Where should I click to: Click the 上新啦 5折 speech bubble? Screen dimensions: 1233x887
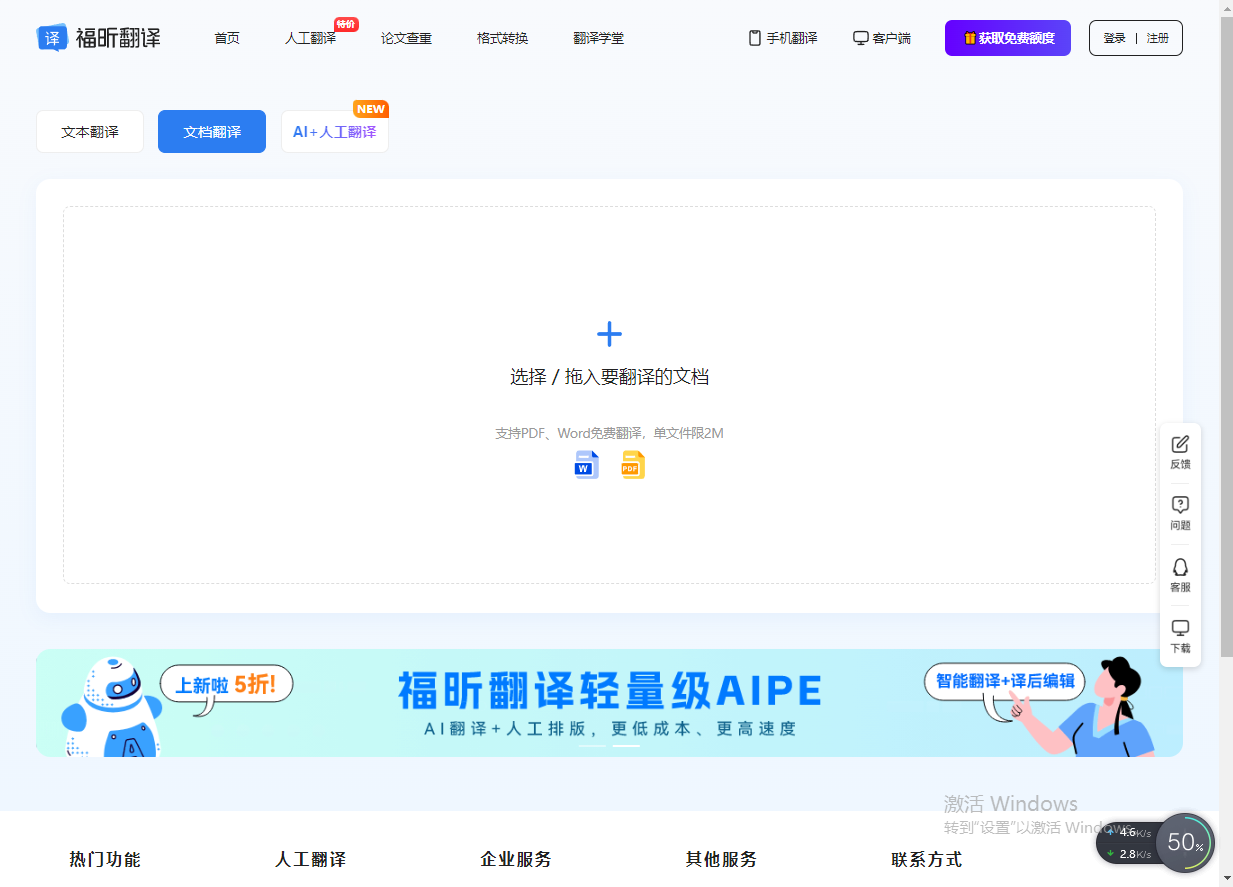228,685
